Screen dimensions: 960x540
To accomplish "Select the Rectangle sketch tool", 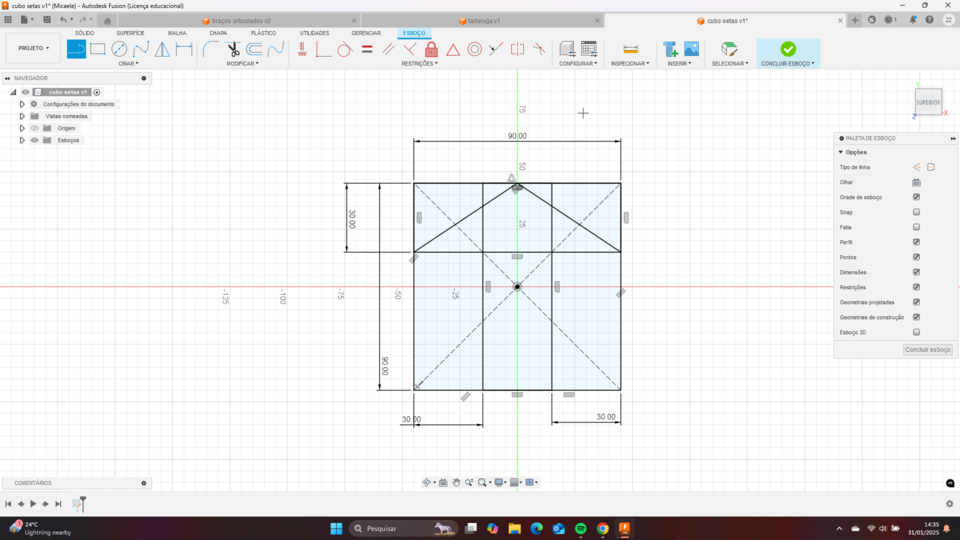I will click(x=98, y=49).
